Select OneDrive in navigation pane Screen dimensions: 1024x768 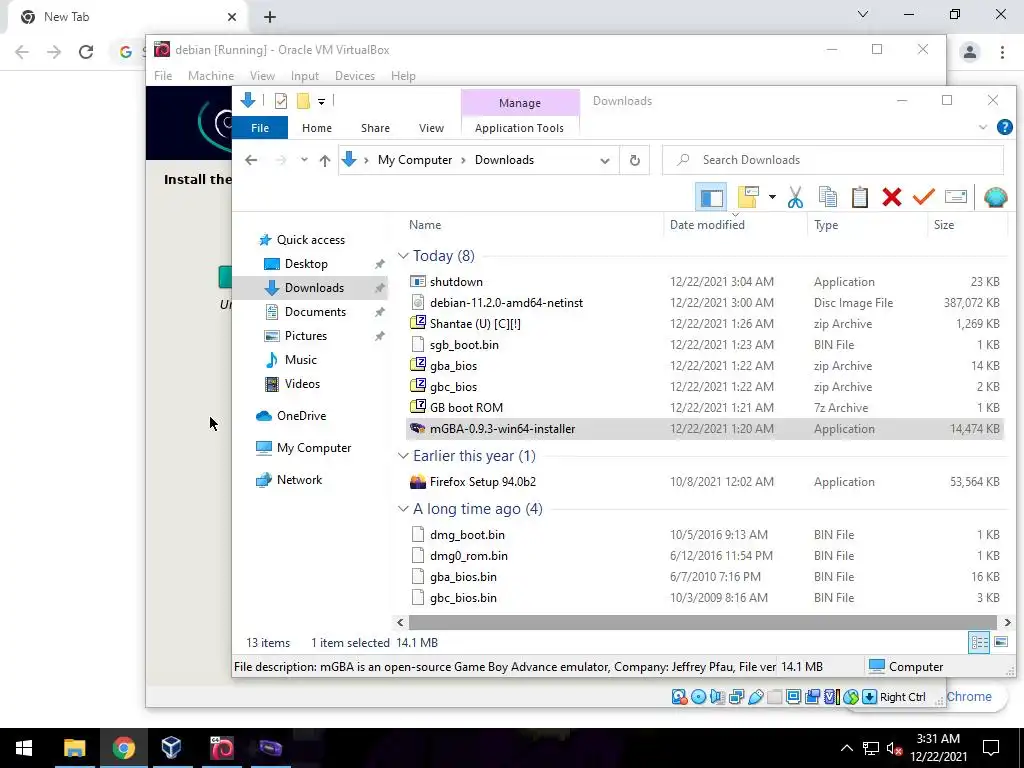(x=301, y=416)
